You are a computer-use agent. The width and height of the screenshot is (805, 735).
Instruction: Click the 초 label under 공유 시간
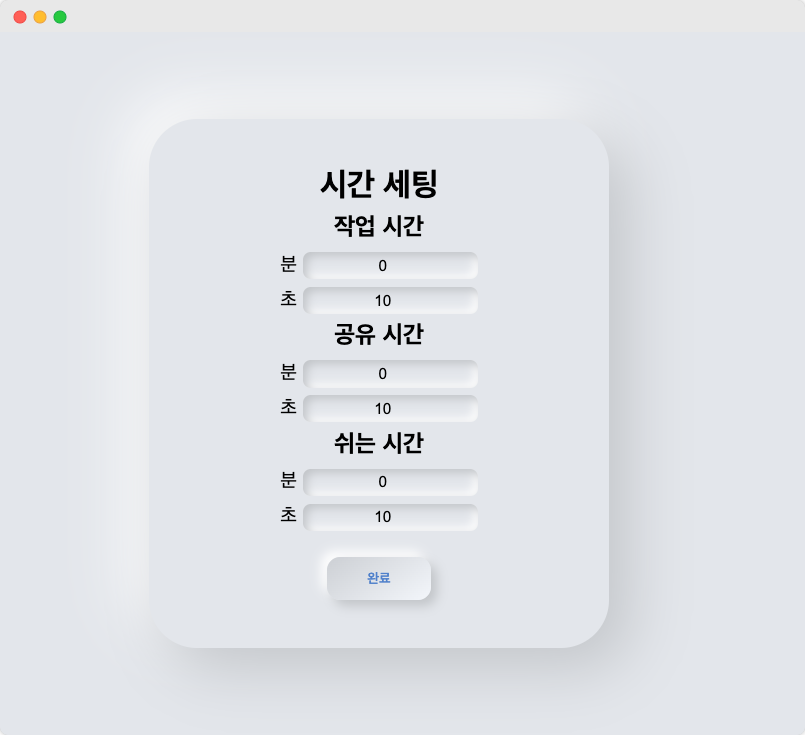click(289, 407)
